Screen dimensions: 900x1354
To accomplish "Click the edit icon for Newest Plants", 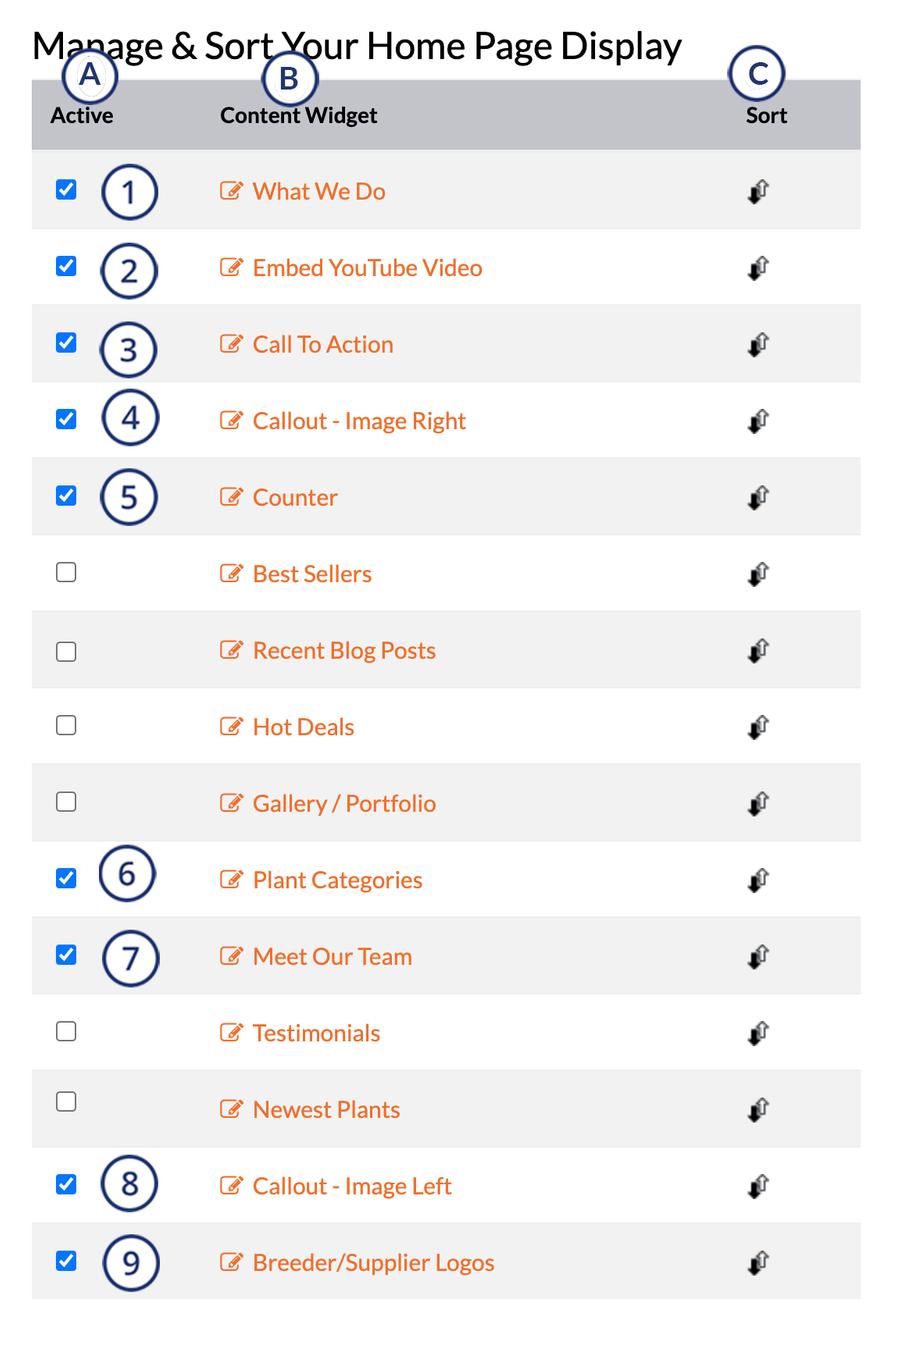I will [231, 1109].
